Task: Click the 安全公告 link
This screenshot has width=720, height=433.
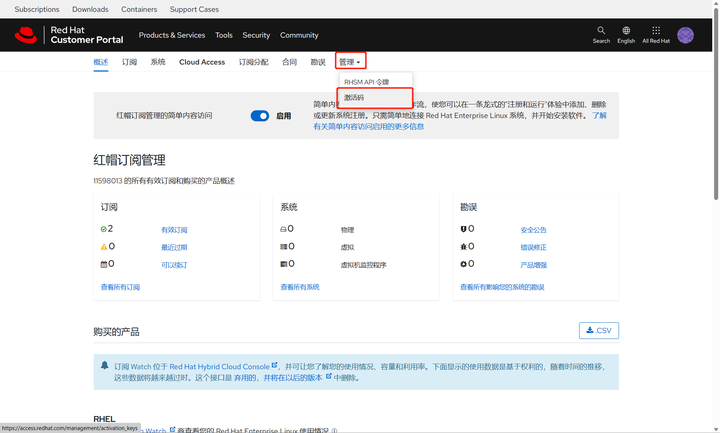Action: (x=534, y=230)
